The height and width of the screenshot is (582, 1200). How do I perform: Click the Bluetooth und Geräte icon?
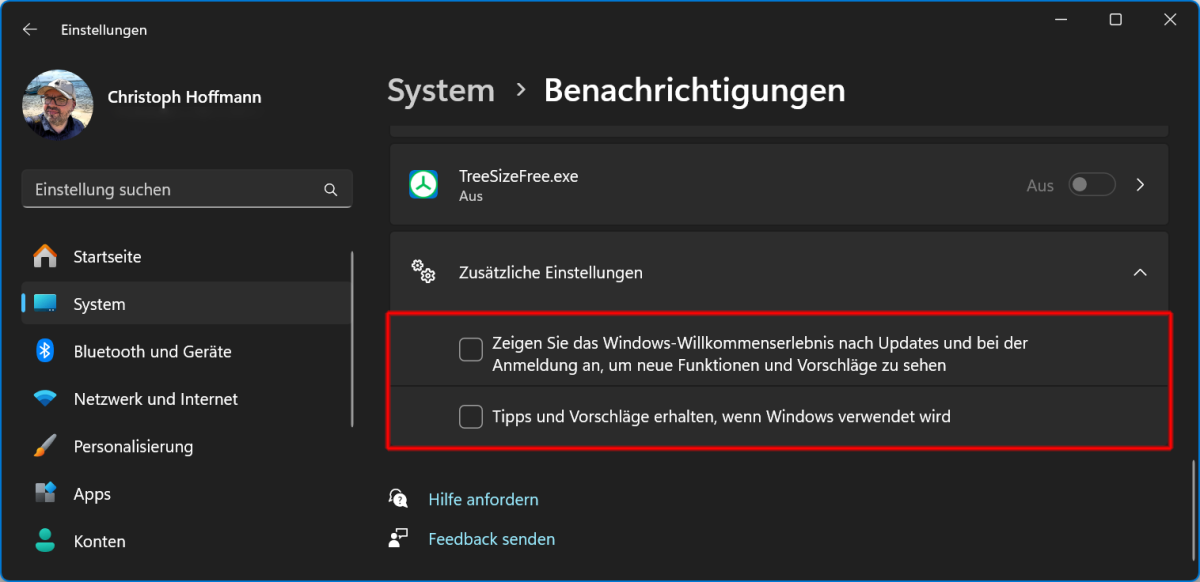(x=45, y=351)
